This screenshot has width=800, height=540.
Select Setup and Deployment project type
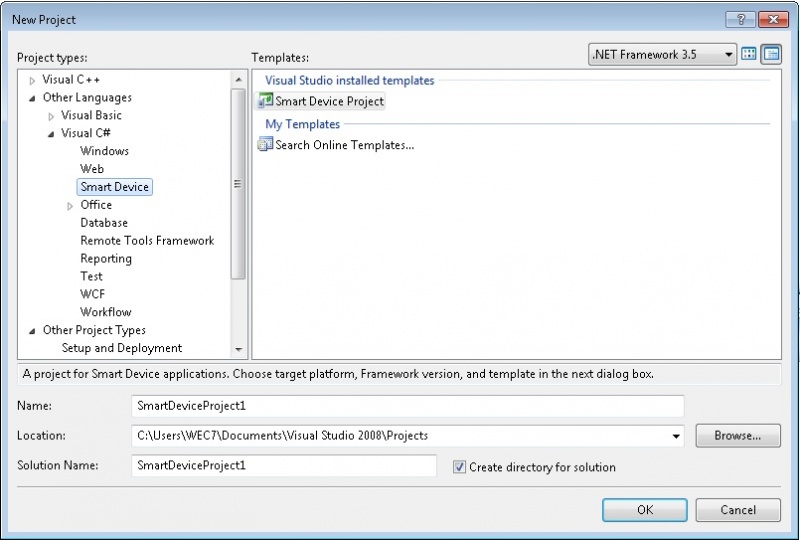(122, 348)
